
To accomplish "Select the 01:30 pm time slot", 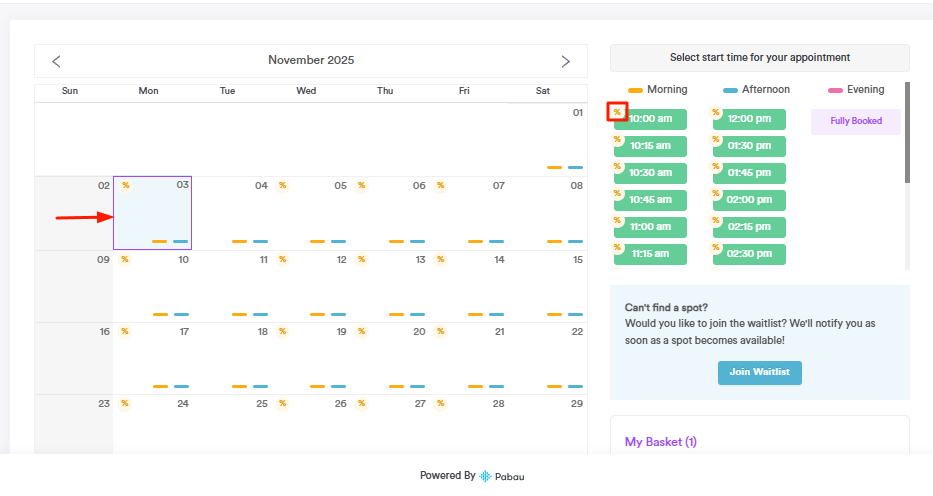I will pyautogui.click(x=749, y=145).
